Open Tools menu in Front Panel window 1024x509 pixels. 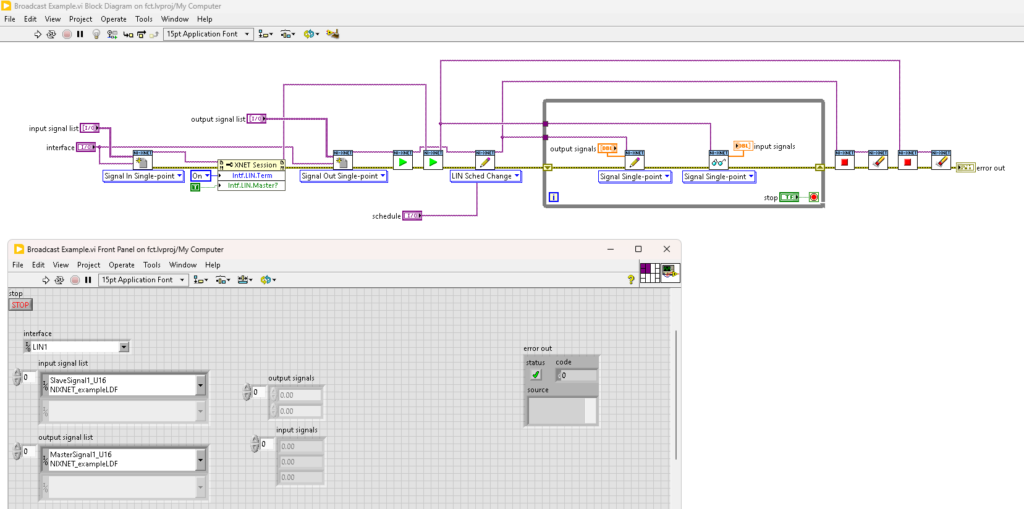(152, 265)
